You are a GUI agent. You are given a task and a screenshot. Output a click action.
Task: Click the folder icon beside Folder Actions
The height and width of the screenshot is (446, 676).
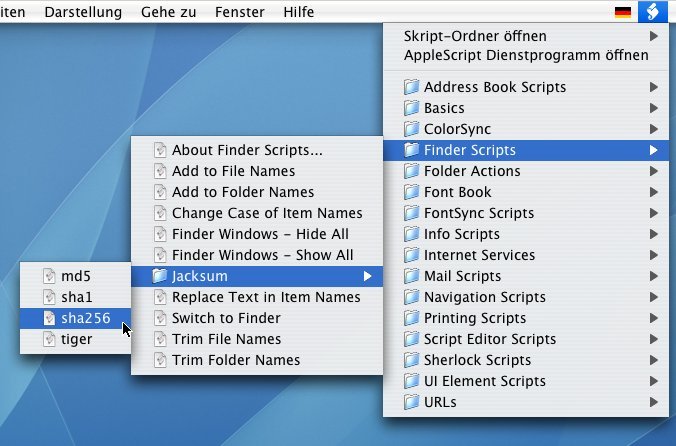click(411, 171)
